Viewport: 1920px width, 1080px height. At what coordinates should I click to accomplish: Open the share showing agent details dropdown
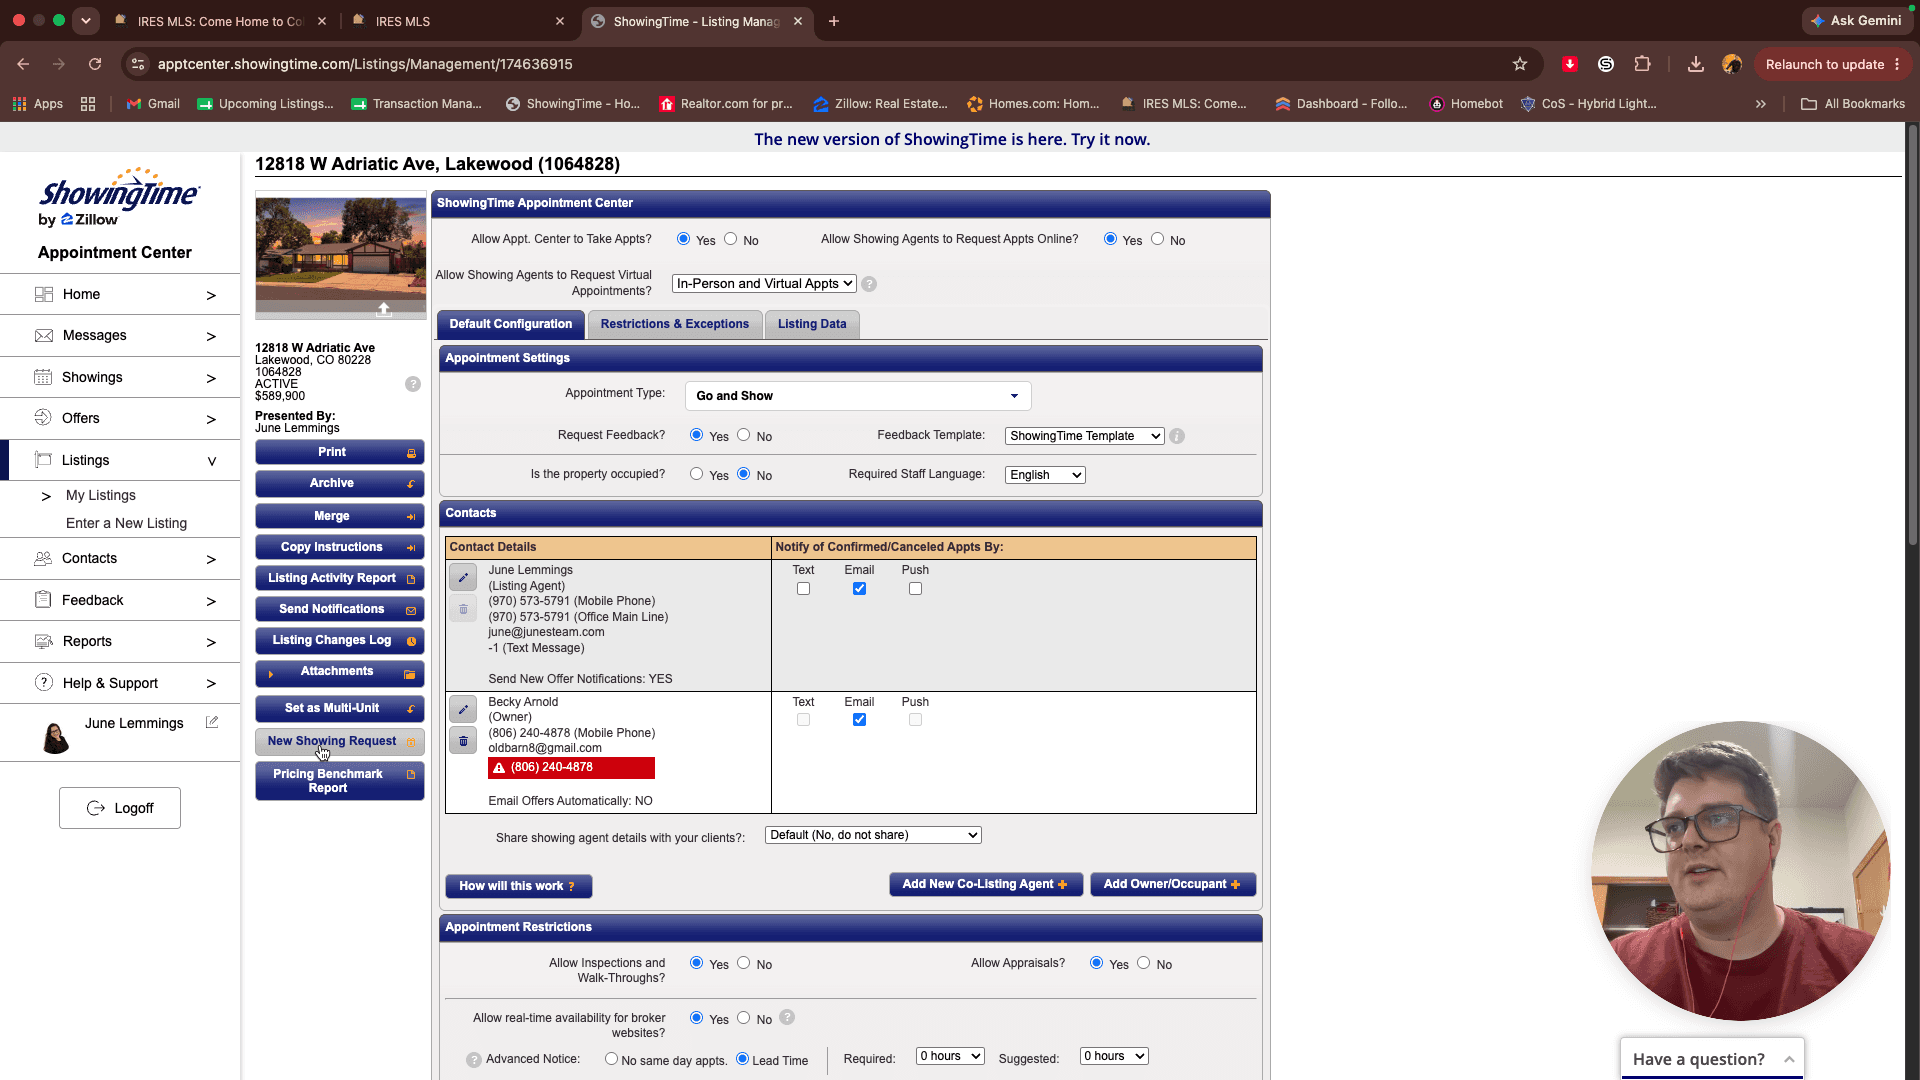click(x=873, y=835)
